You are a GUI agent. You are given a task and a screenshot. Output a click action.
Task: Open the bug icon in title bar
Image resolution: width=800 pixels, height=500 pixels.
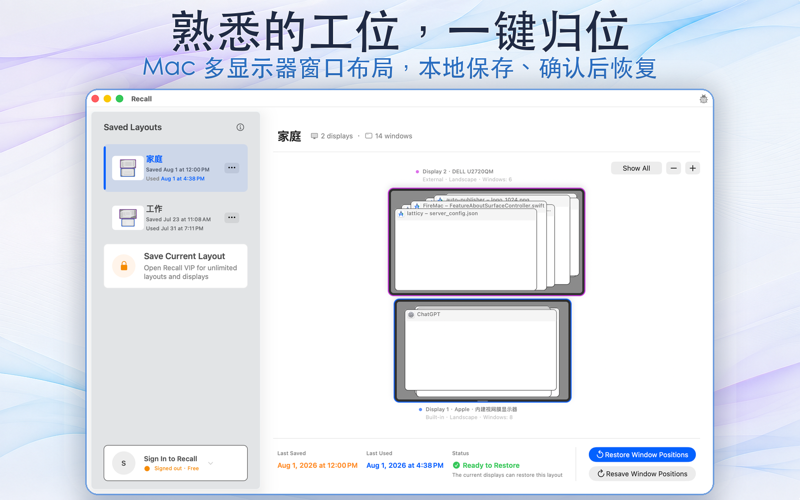coord(703,99)
